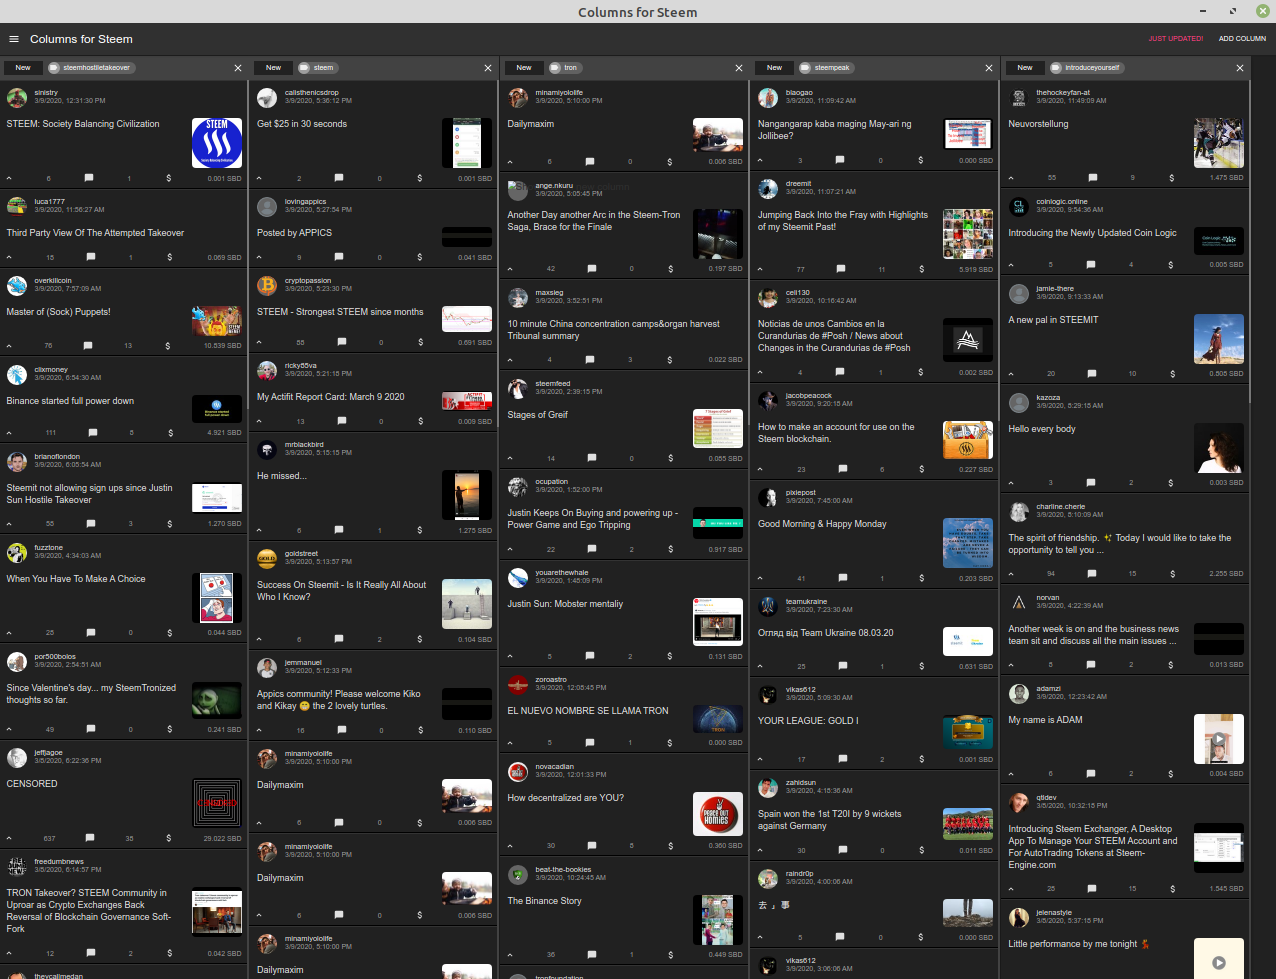The width and height of the screenshot is (1276, 979).
Task: Click the coinlogic.online avatar
Action: pyautogui.click(x=1019, y=206)
